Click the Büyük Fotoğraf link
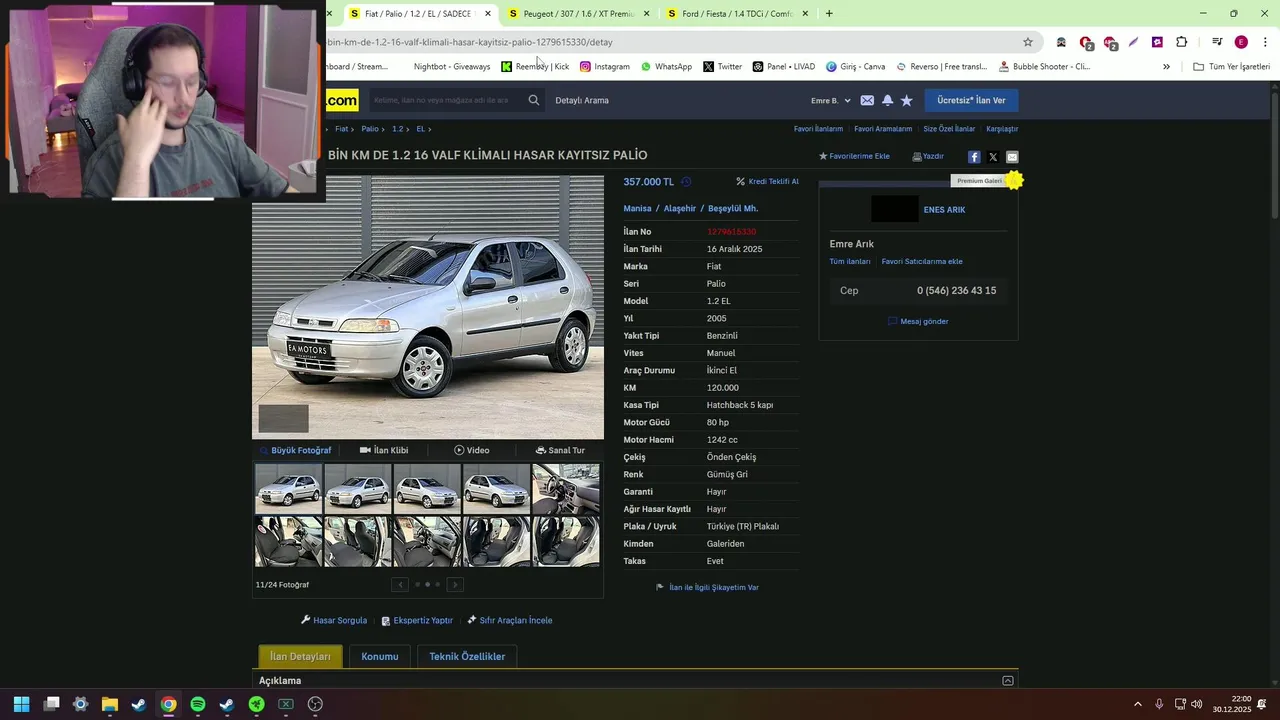The image size is (1280, 720). 296,450
